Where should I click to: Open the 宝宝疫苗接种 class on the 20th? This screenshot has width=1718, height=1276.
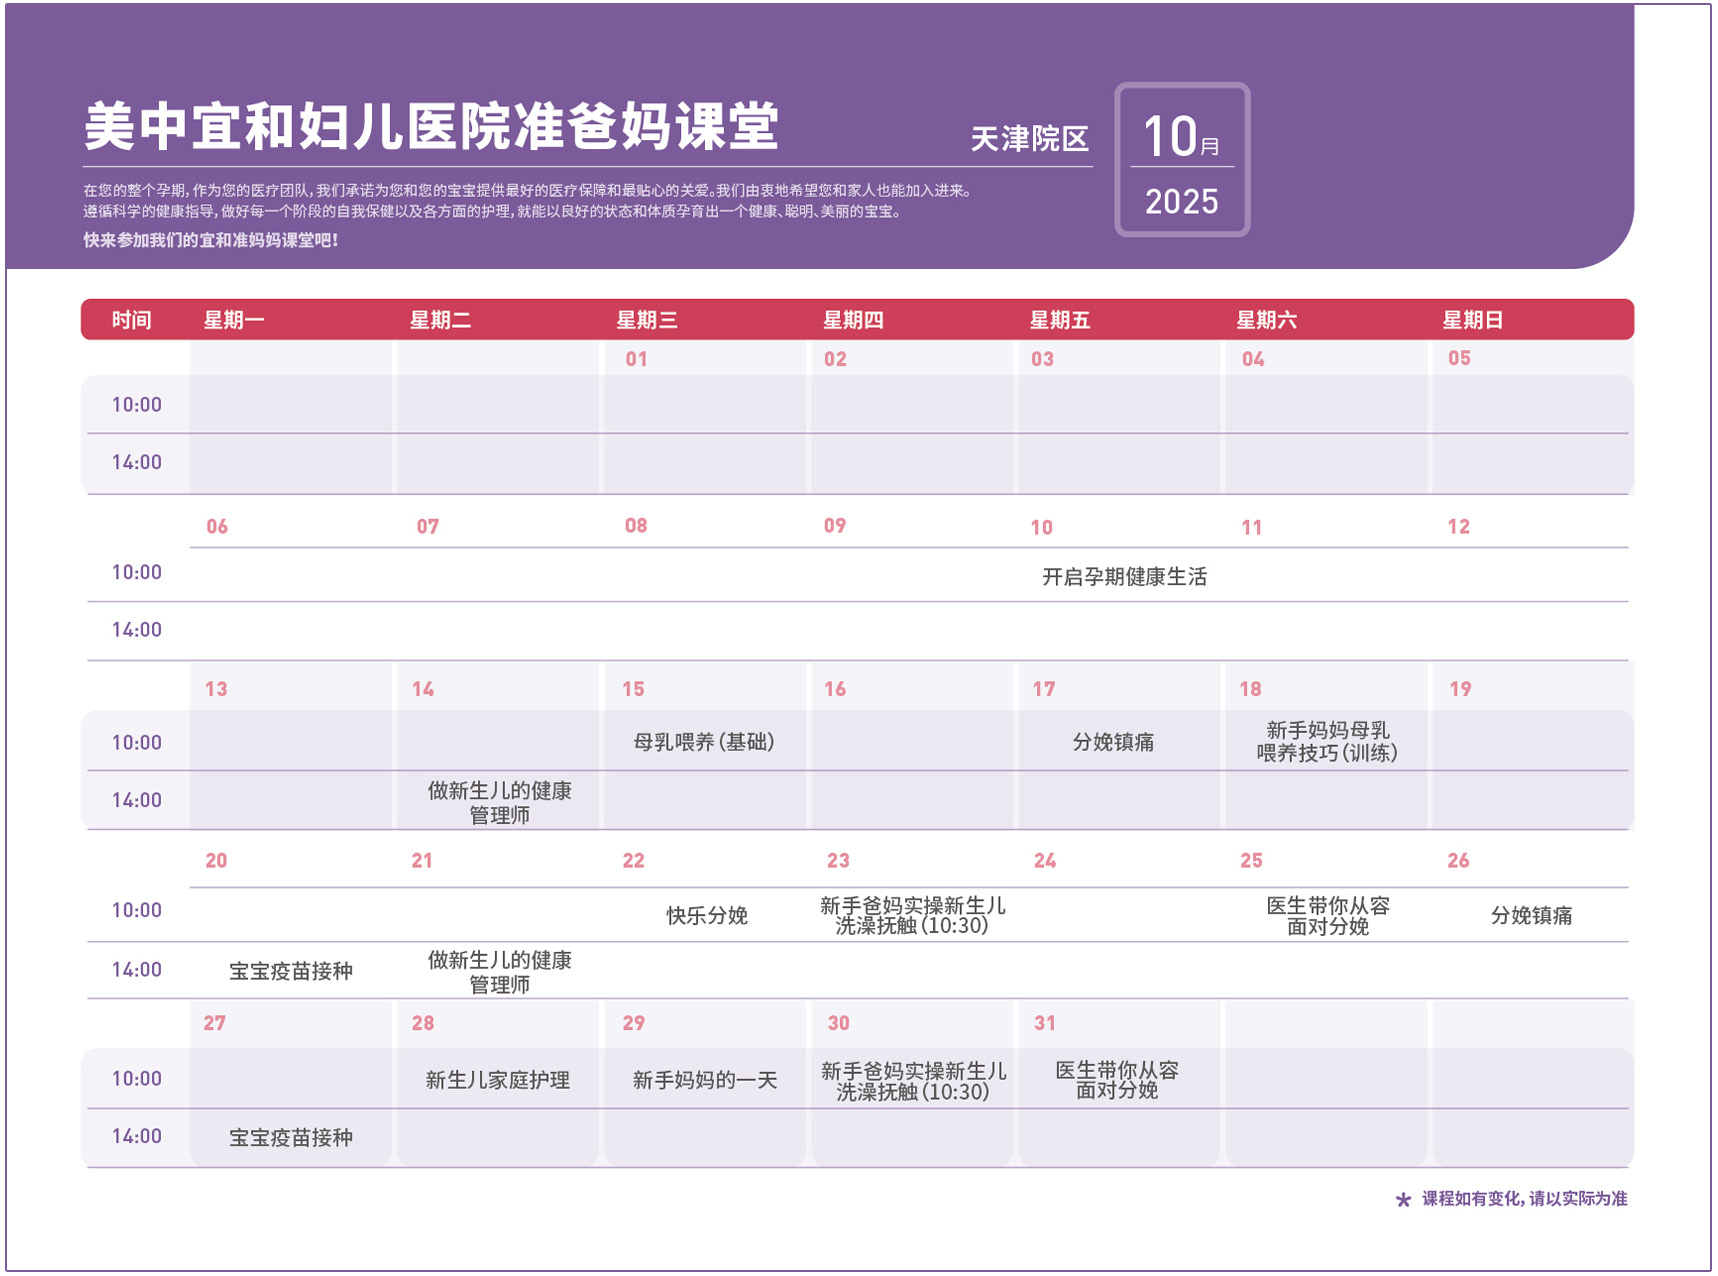(x=290, y=971)
